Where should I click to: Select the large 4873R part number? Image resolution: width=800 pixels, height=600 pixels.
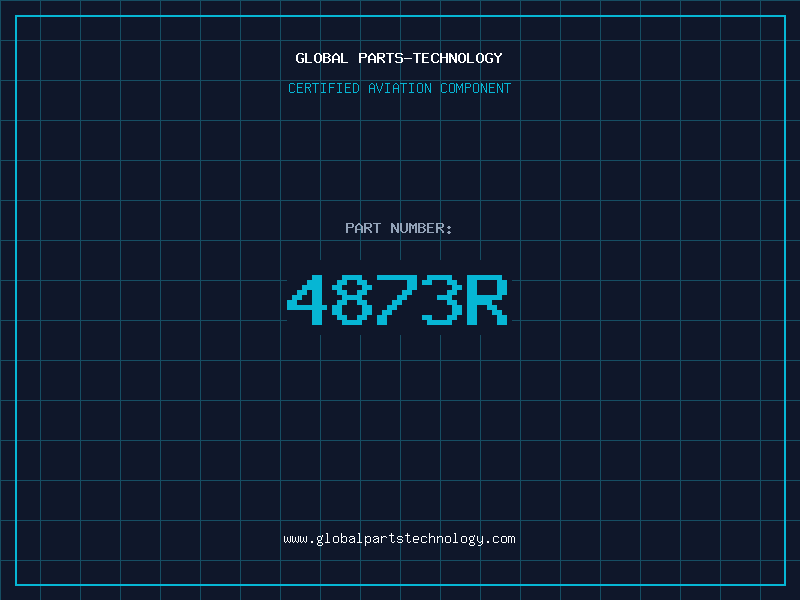click(399, 300)
